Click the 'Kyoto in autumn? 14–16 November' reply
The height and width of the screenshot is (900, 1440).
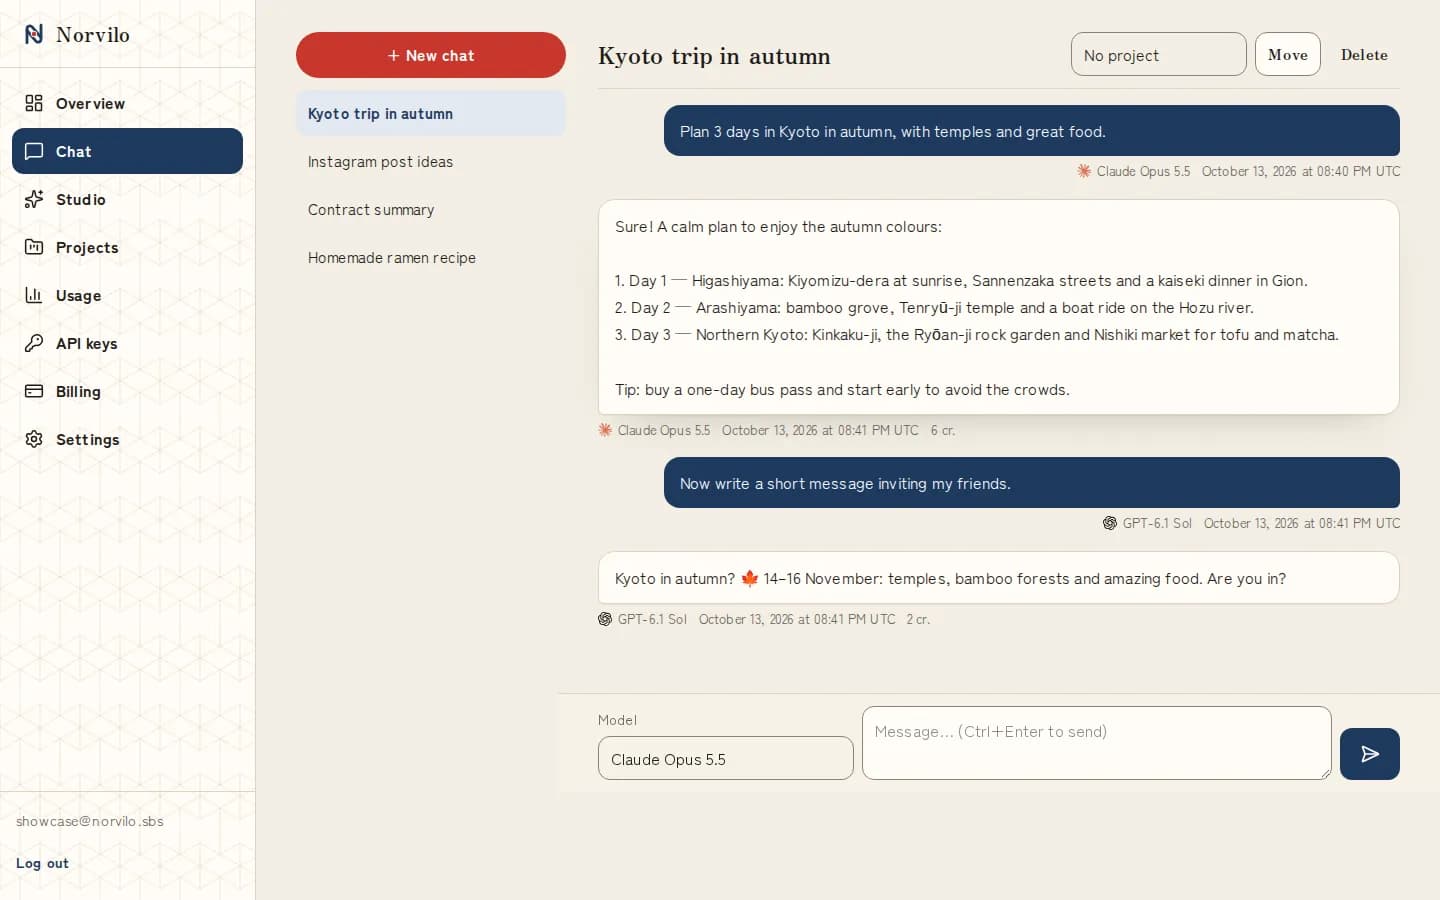[999, 578]
